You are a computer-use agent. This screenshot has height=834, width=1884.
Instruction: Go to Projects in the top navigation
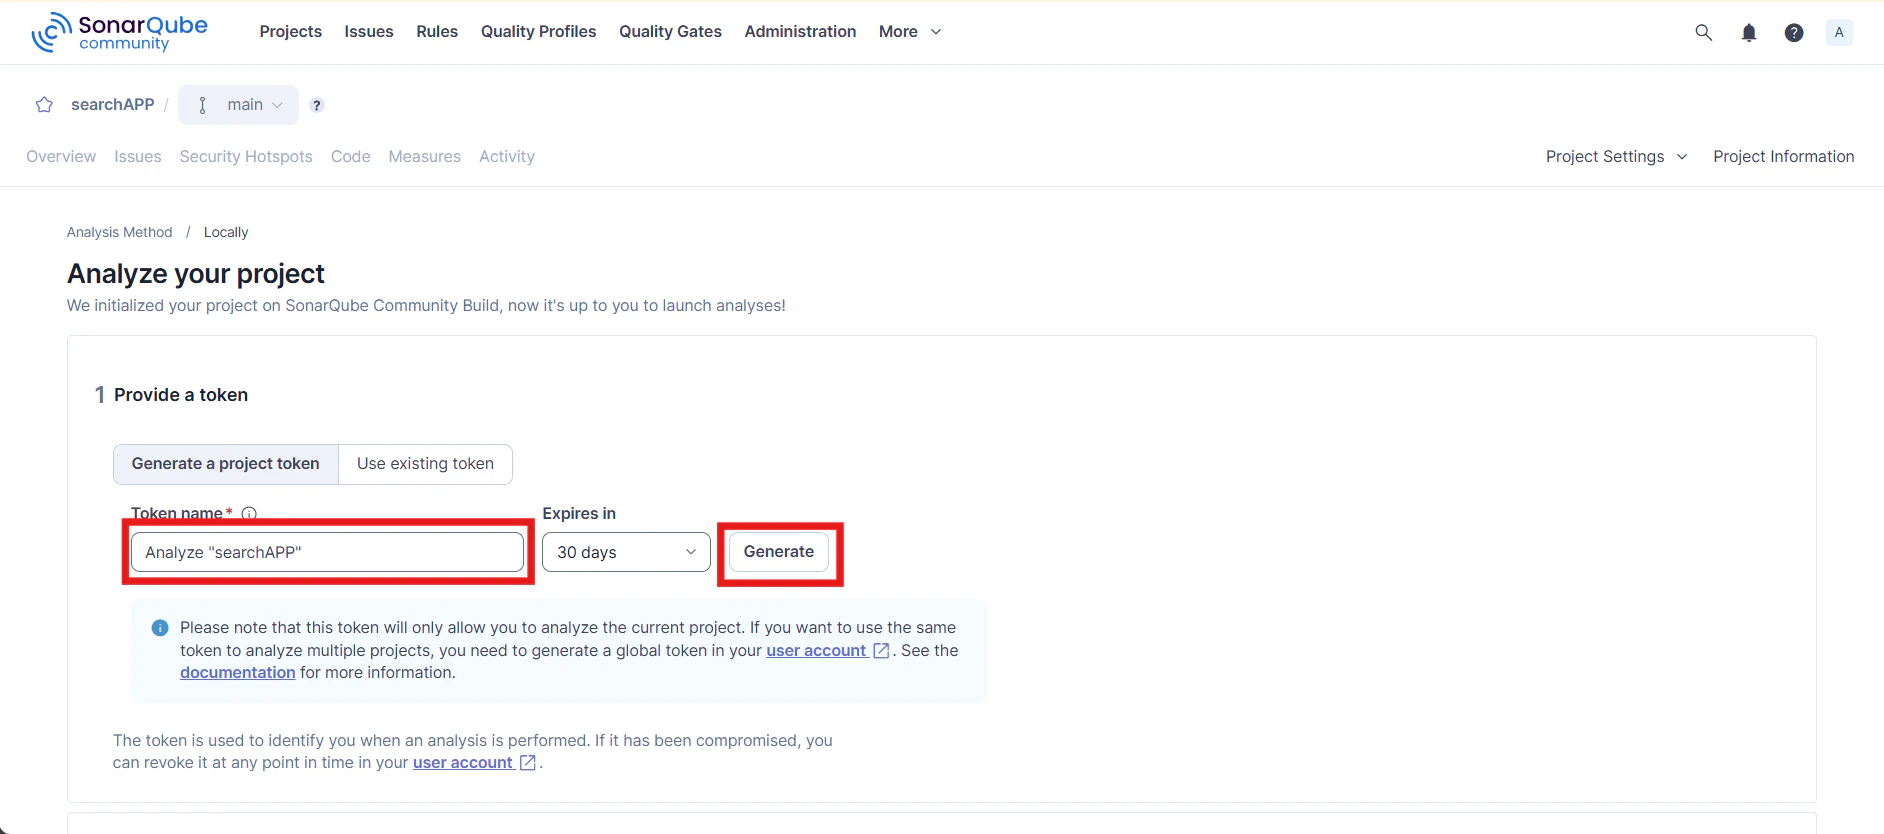(x=291, y=32)
